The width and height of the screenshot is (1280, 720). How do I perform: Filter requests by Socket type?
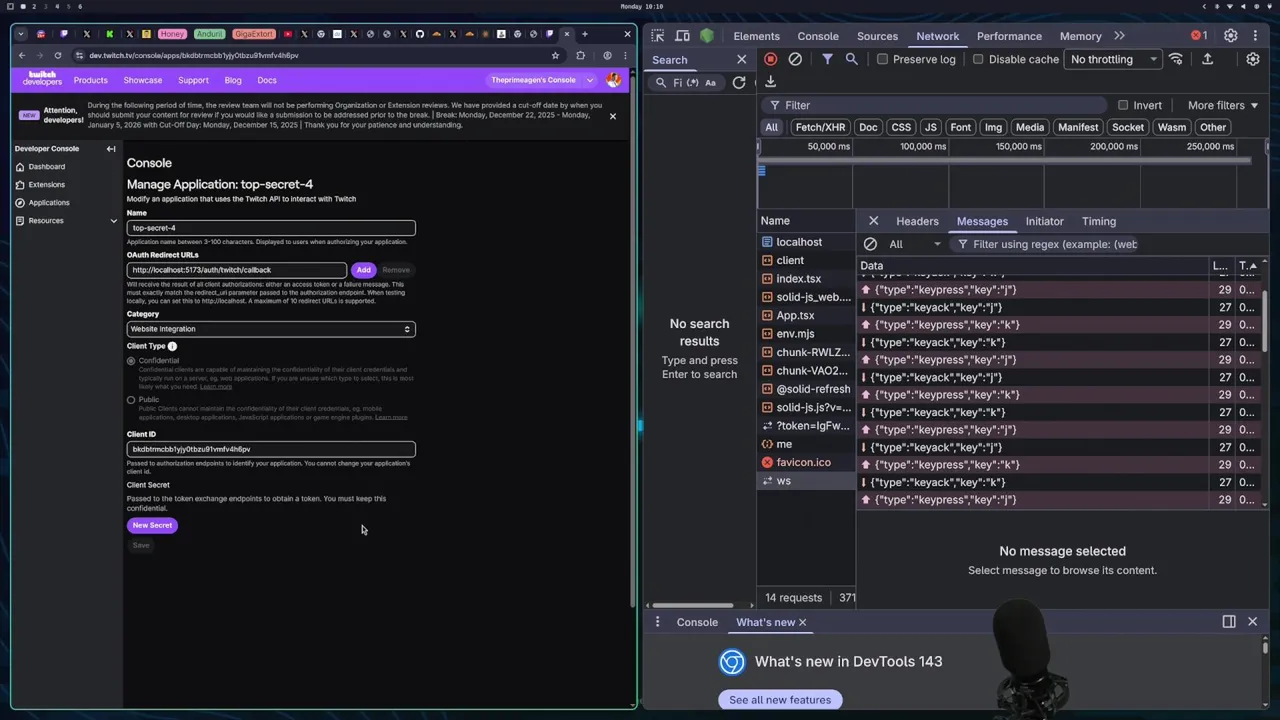(1127, 127)
